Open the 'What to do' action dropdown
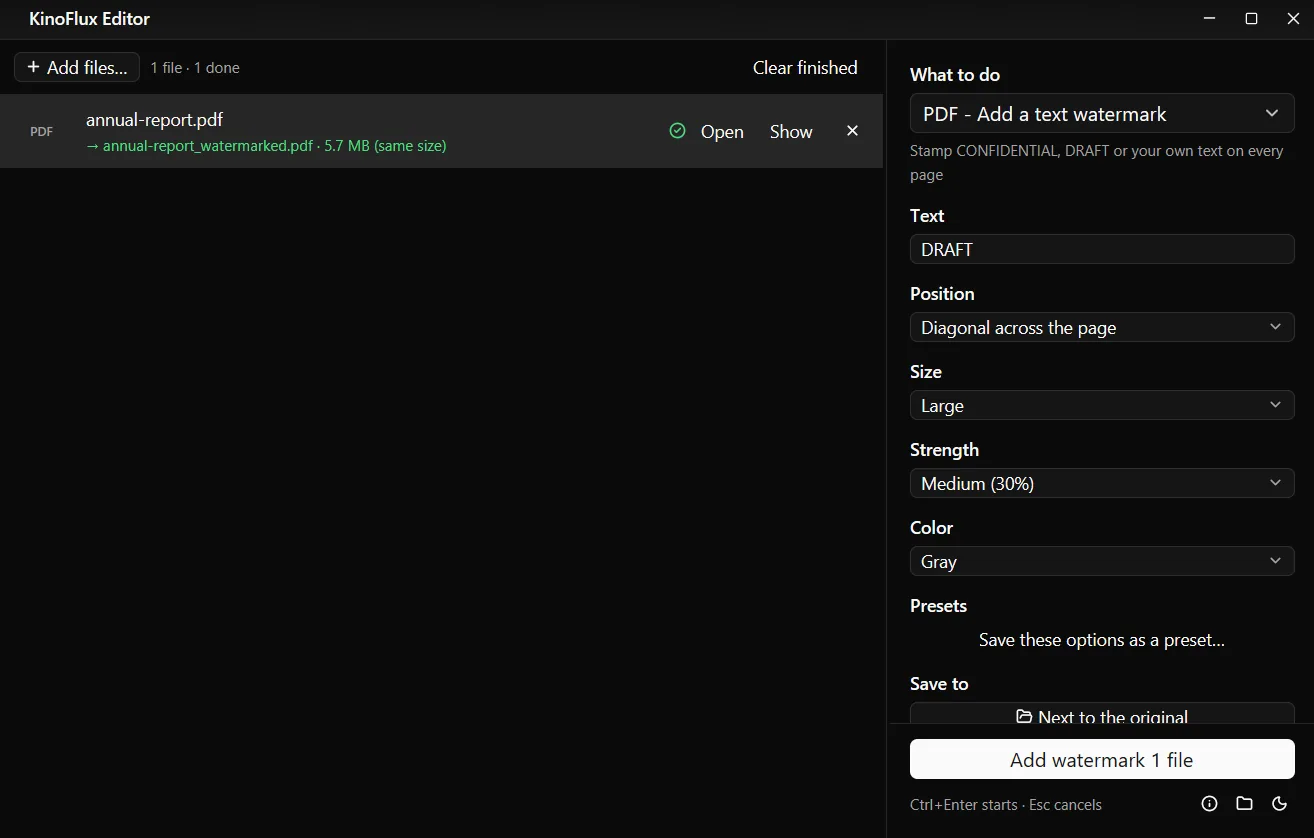 coord(1102,114)
